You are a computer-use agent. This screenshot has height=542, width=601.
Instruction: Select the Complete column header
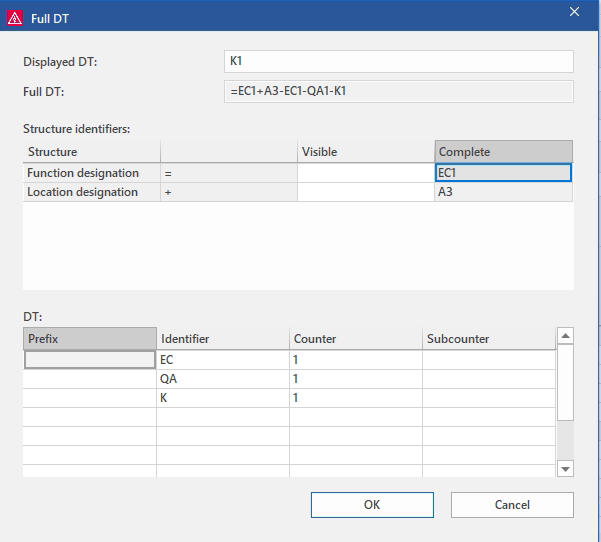click(x=503, y=152)
